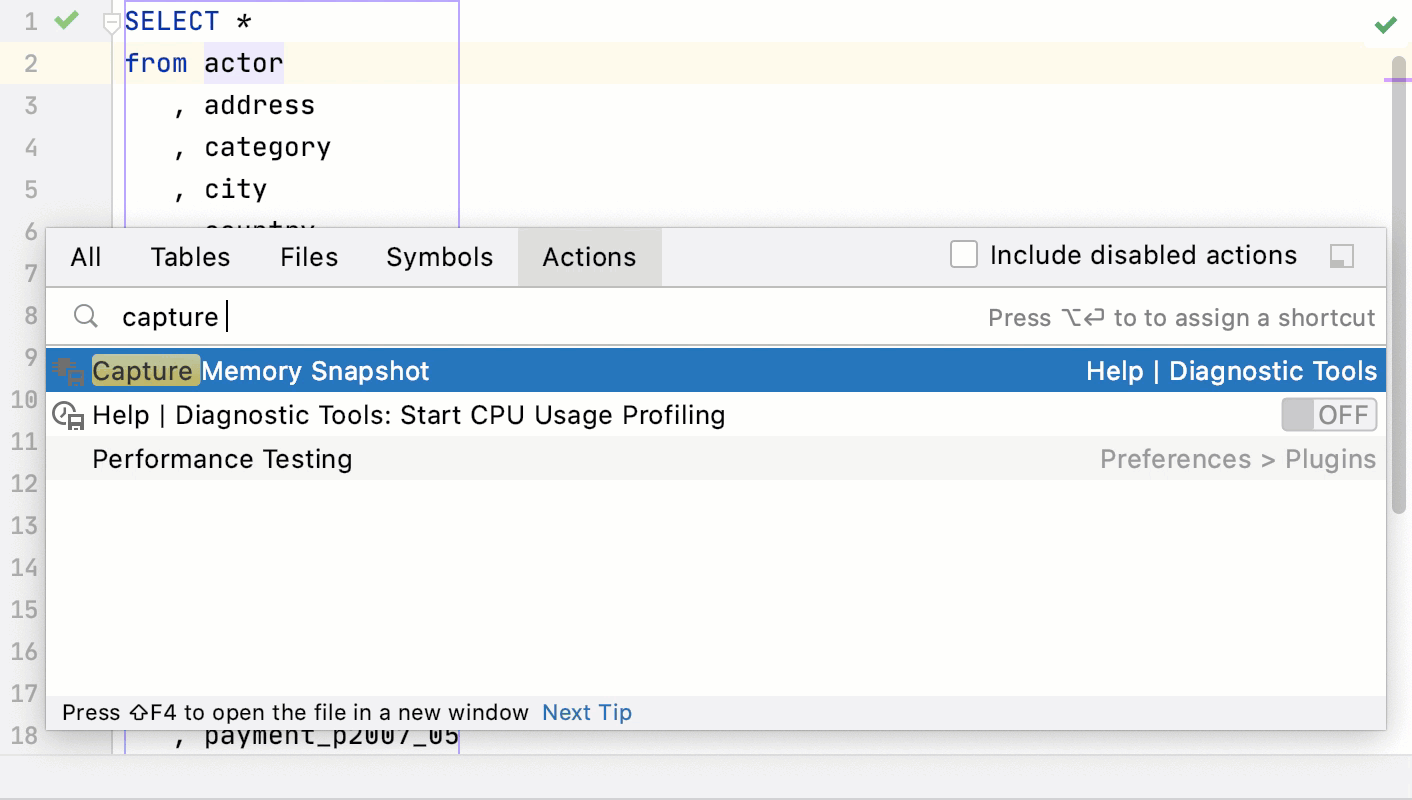
Task: Turn on the CPU Usage Profiling OFF toggle
Action: [x=1329, y=414]
